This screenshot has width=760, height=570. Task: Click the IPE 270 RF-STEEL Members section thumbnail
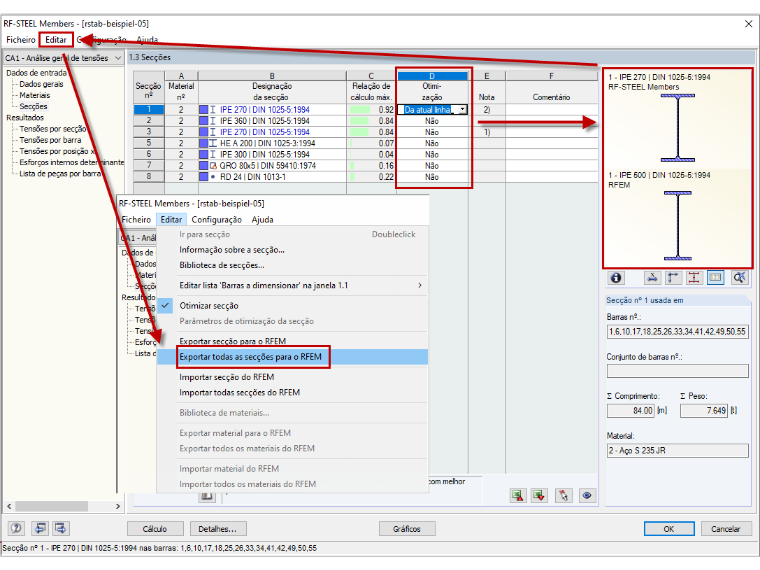coord(678,128)
